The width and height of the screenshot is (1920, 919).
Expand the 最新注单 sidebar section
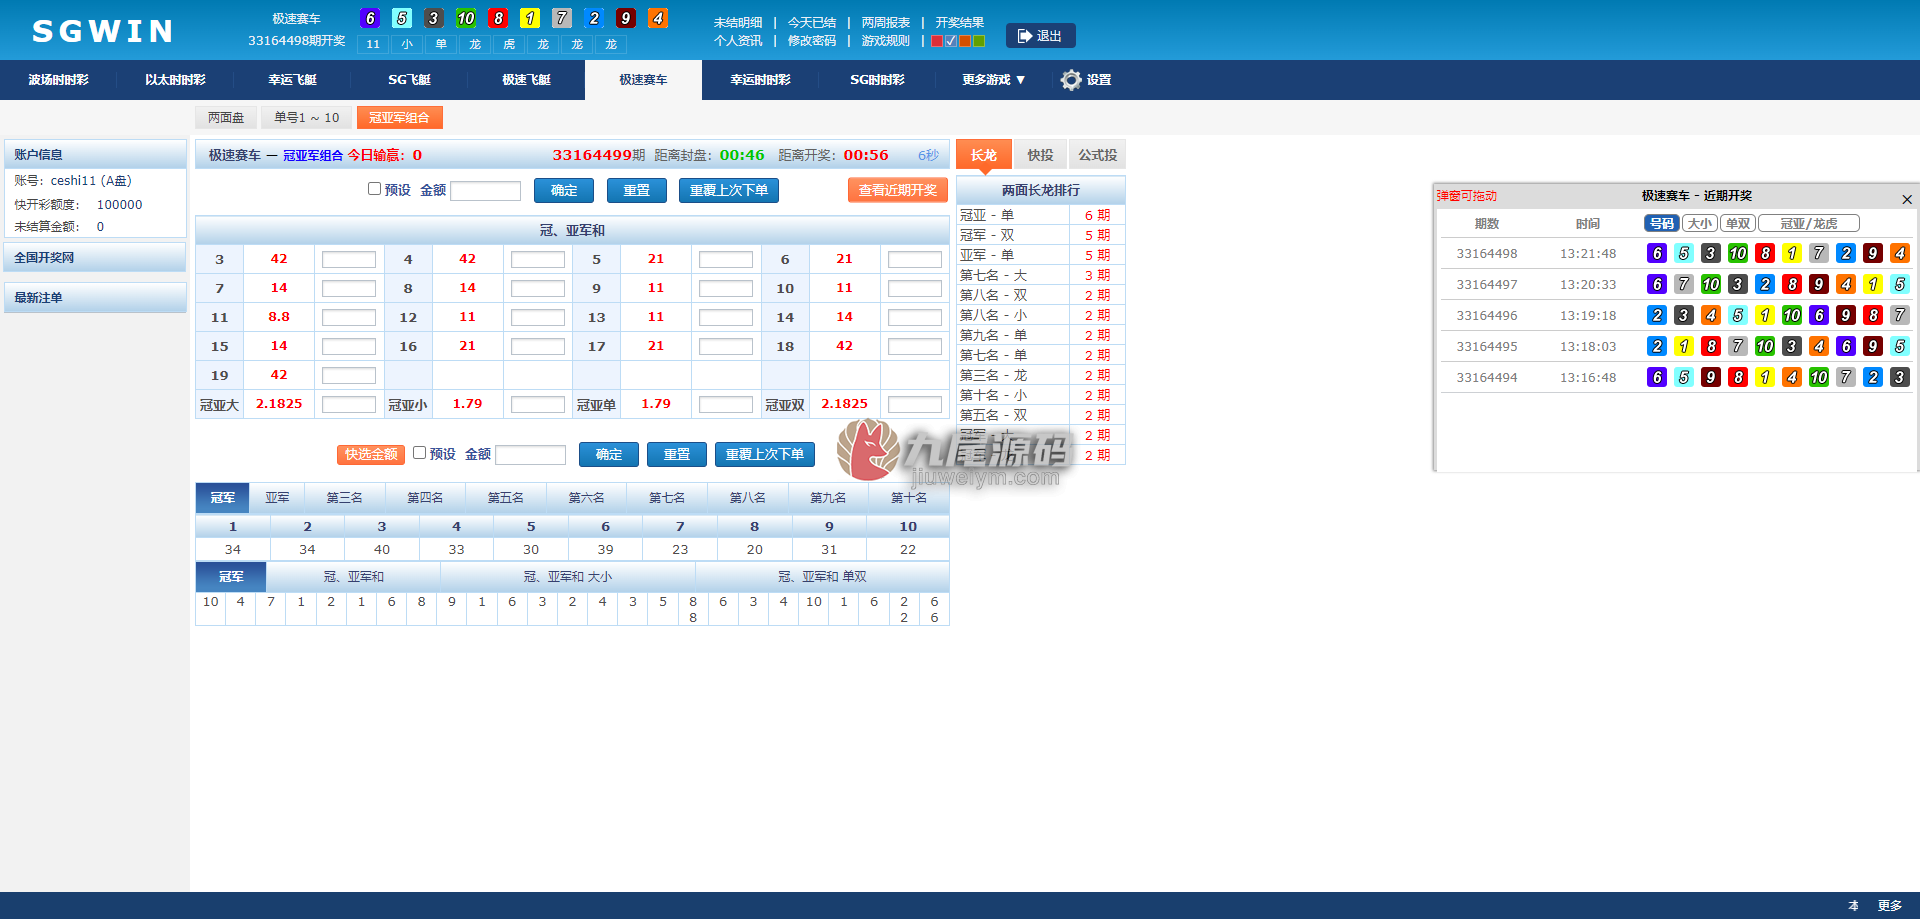(x=95, y=298)
